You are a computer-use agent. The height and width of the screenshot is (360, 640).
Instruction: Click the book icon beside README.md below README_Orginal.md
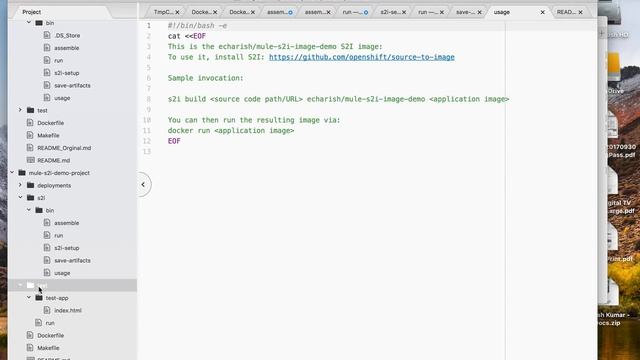[30, 160]
